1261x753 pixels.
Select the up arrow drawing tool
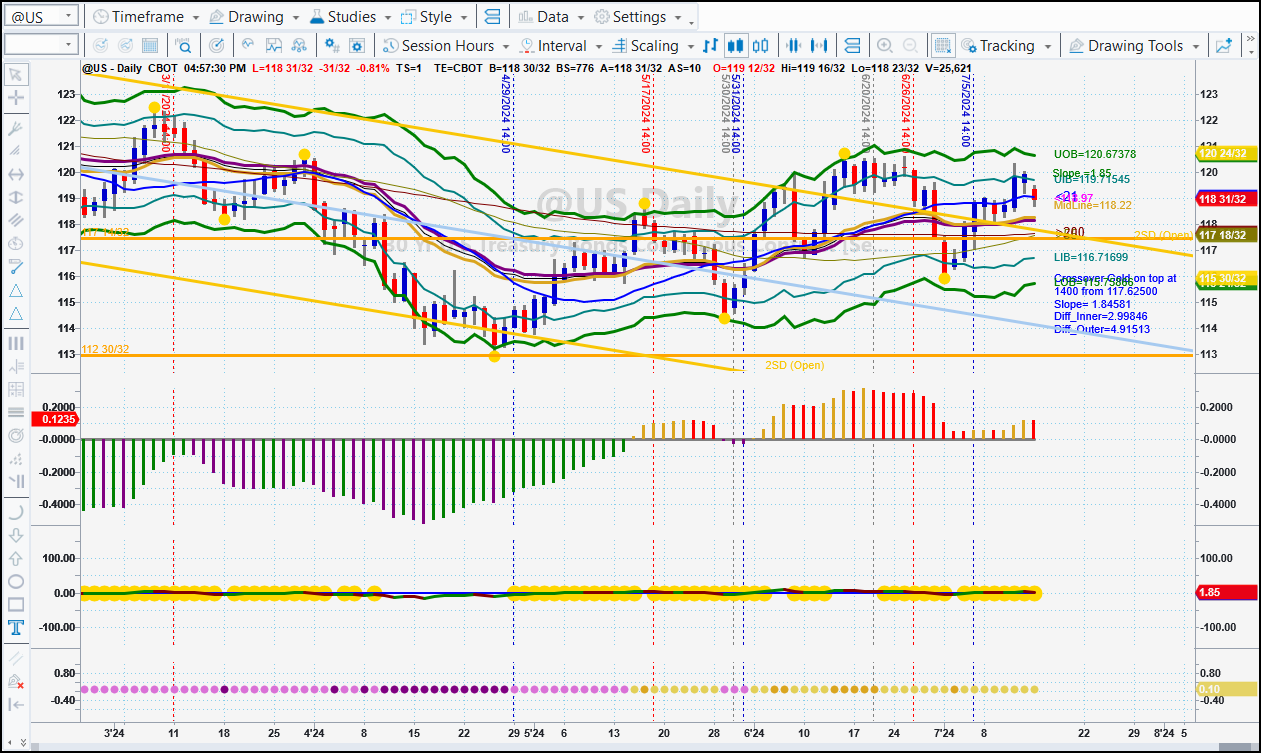point(16,558)
